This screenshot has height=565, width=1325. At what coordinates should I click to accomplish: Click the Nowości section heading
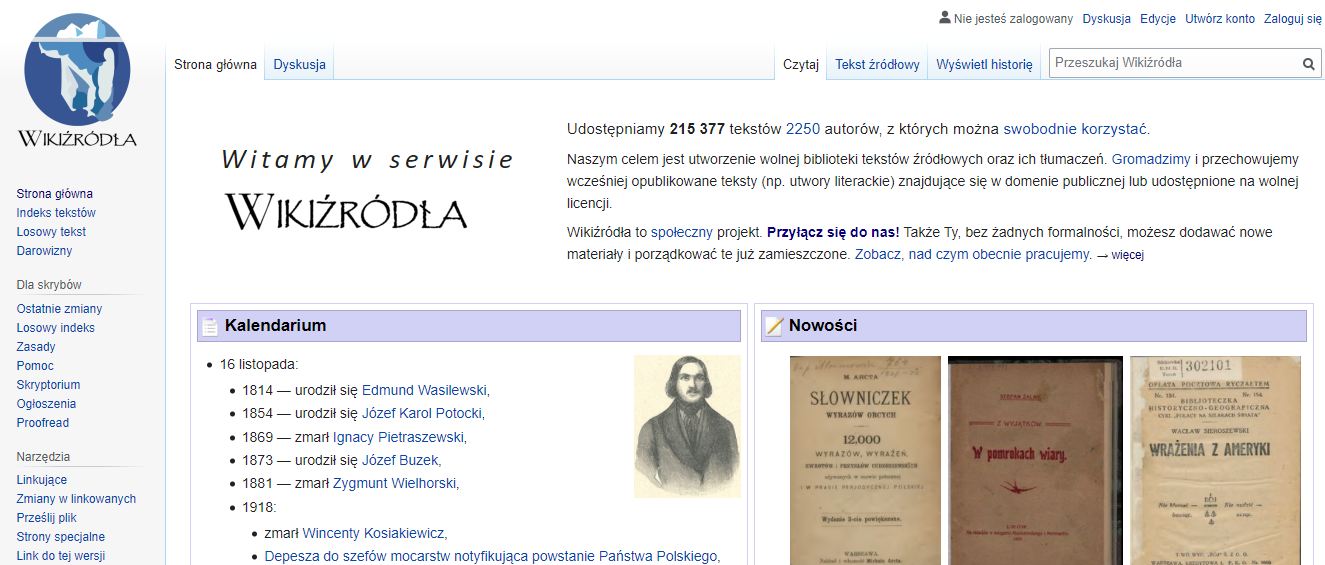coord(822,325)
